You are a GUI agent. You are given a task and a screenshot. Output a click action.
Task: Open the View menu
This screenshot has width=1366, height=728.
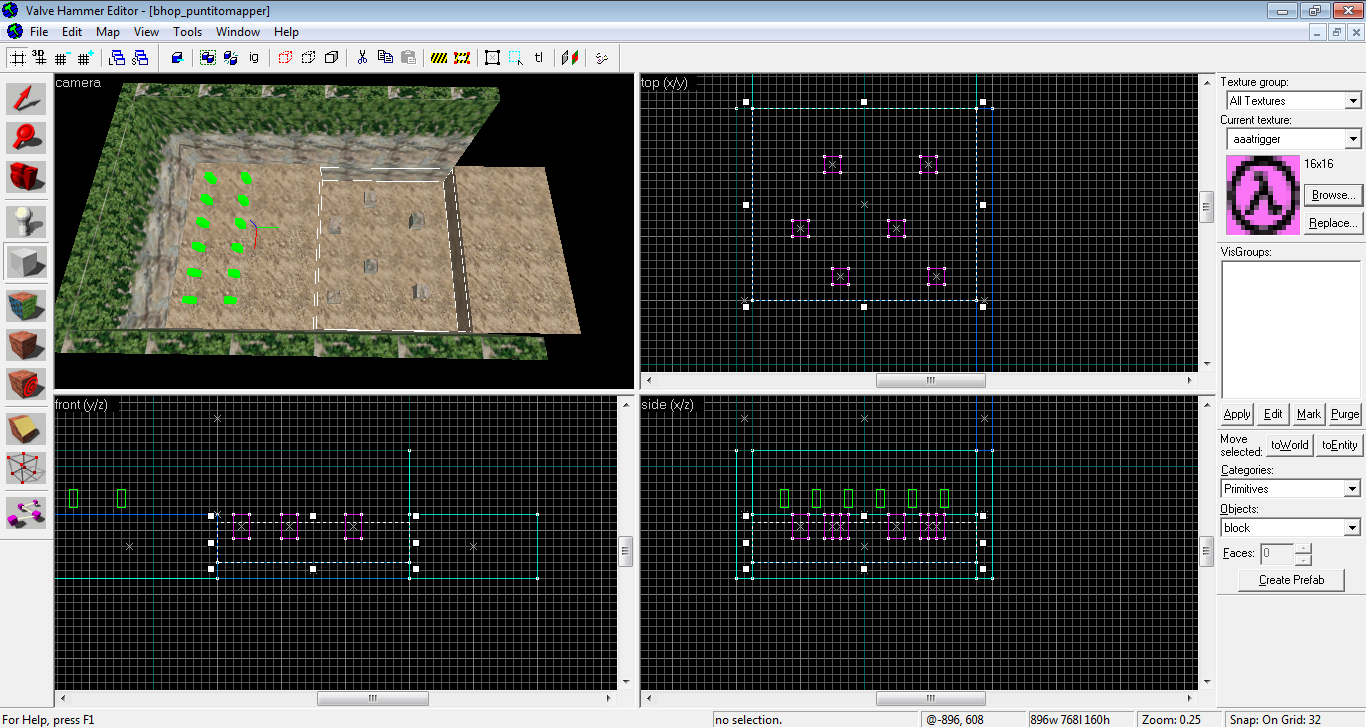146,32
